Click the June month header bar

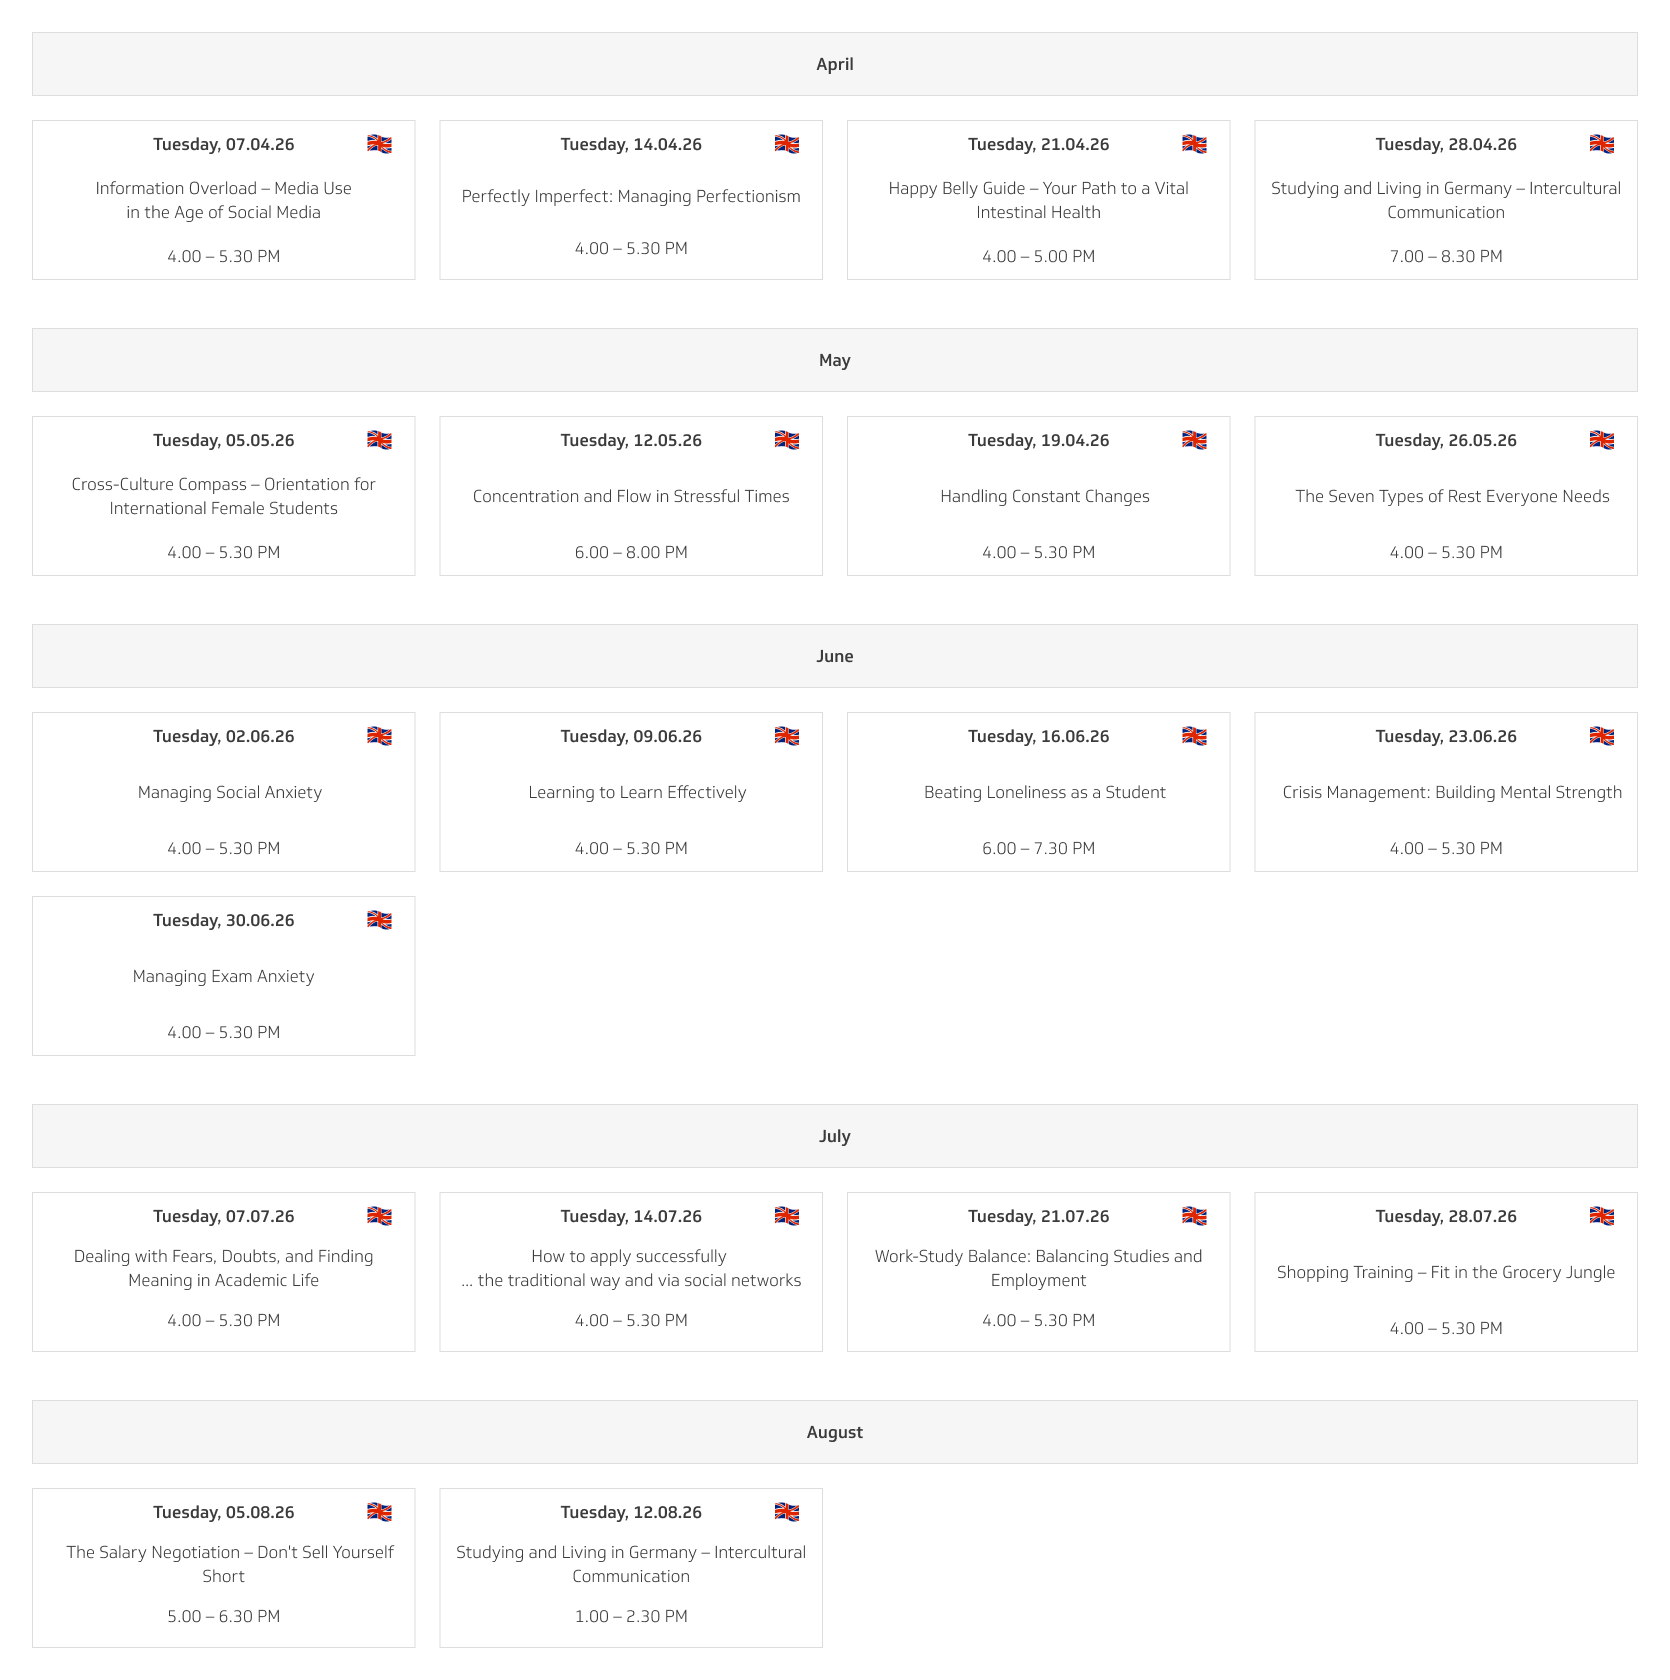point(834,656)
